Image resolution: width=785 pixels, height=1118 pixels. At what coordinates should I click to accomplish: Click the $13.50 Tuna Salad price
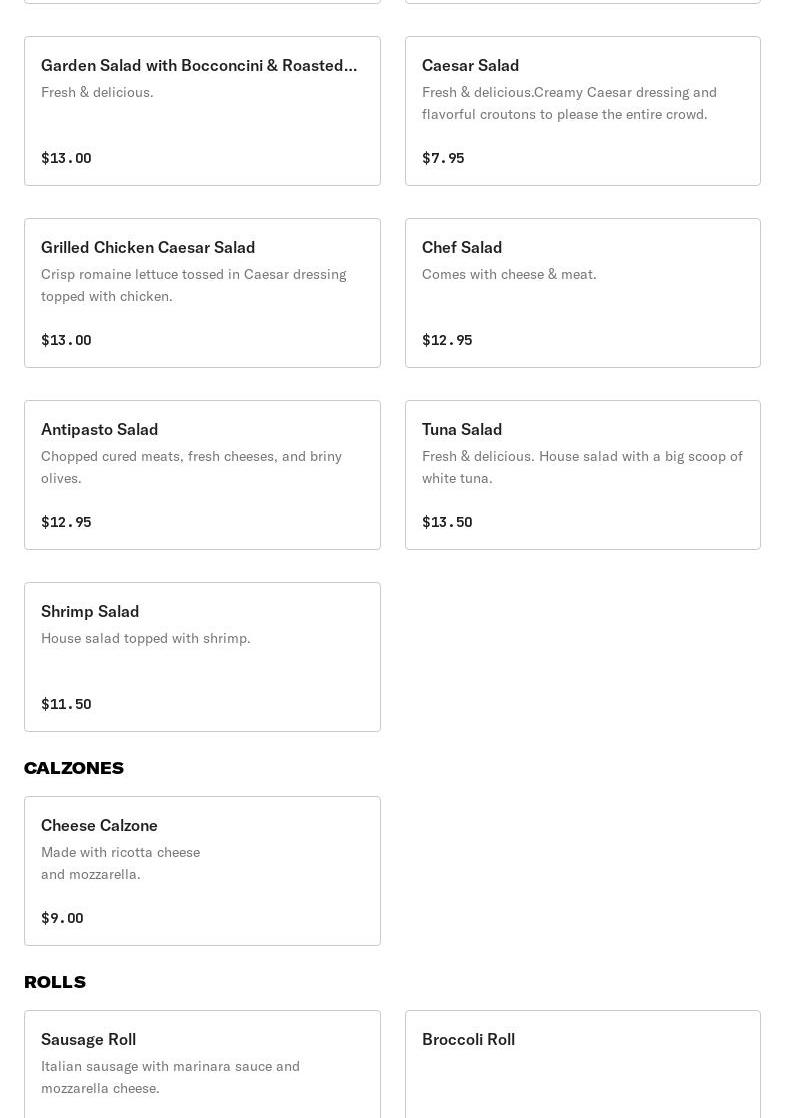click(x=447, y=522)
